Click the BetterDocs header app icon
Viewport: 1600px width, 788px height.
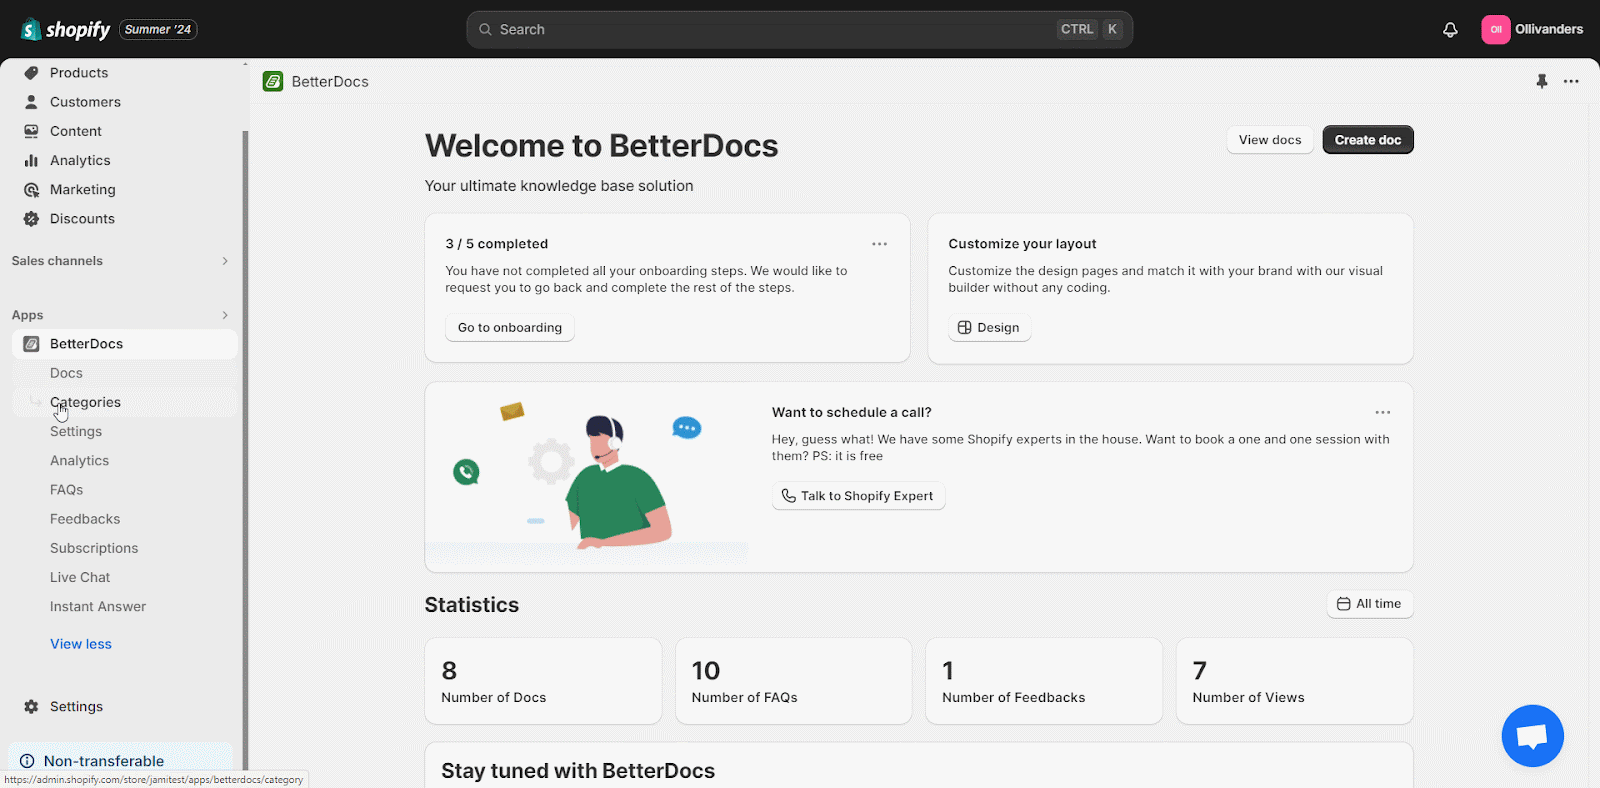pyautogui.click(x=273, y=81)
